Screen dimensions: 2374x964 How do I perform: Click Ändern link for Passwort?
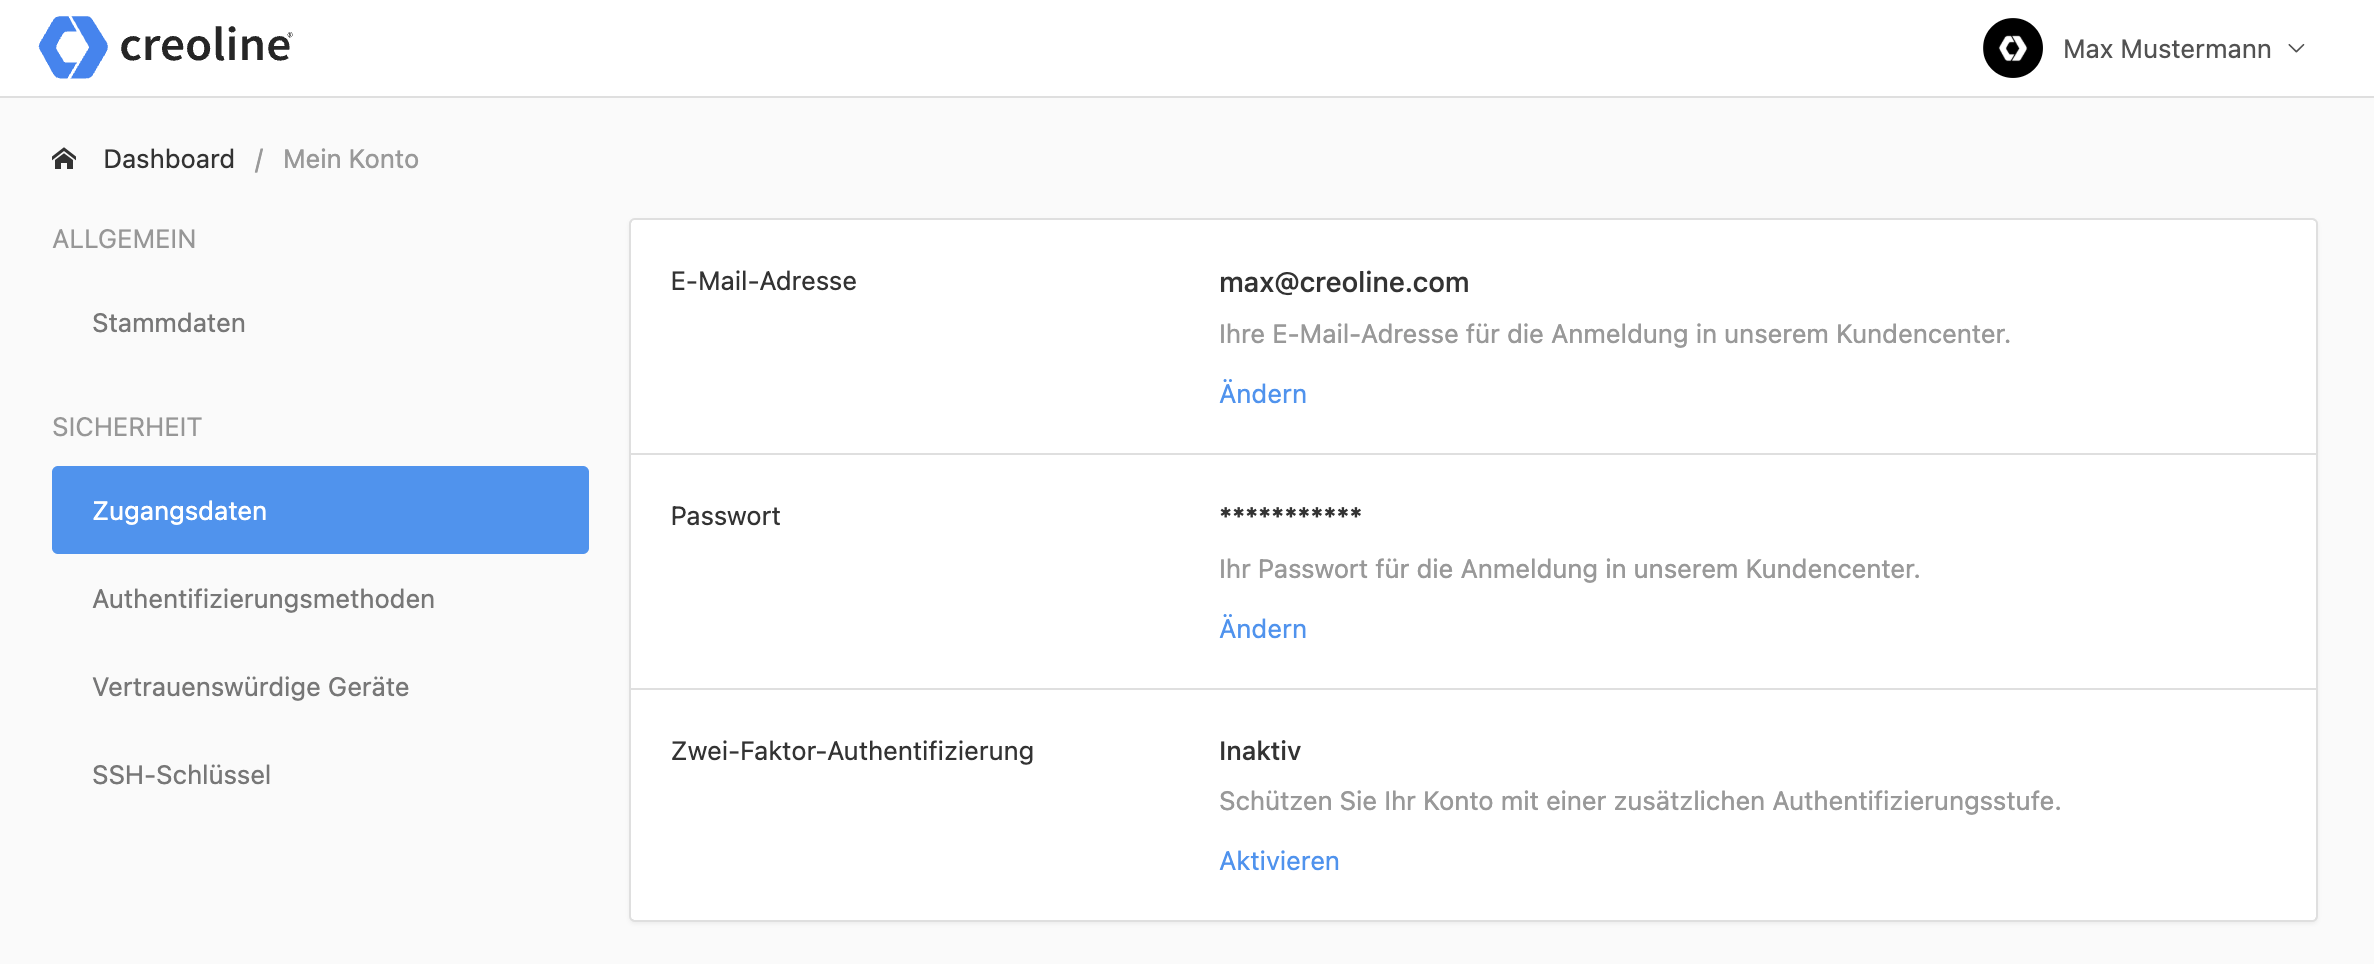[x=1262, y=628]
